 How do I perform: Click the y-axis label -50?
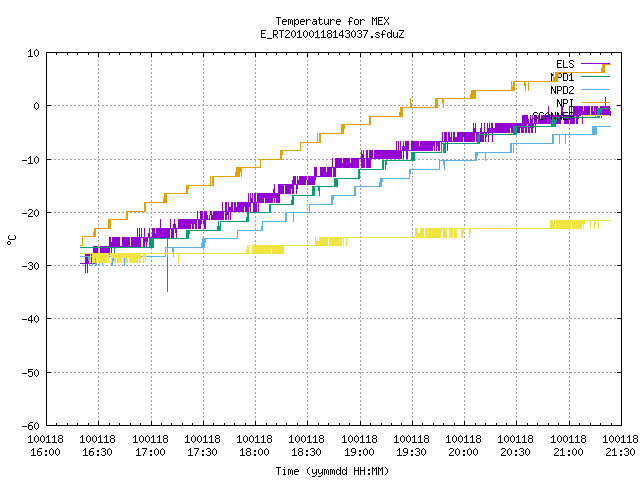point(31,373)
